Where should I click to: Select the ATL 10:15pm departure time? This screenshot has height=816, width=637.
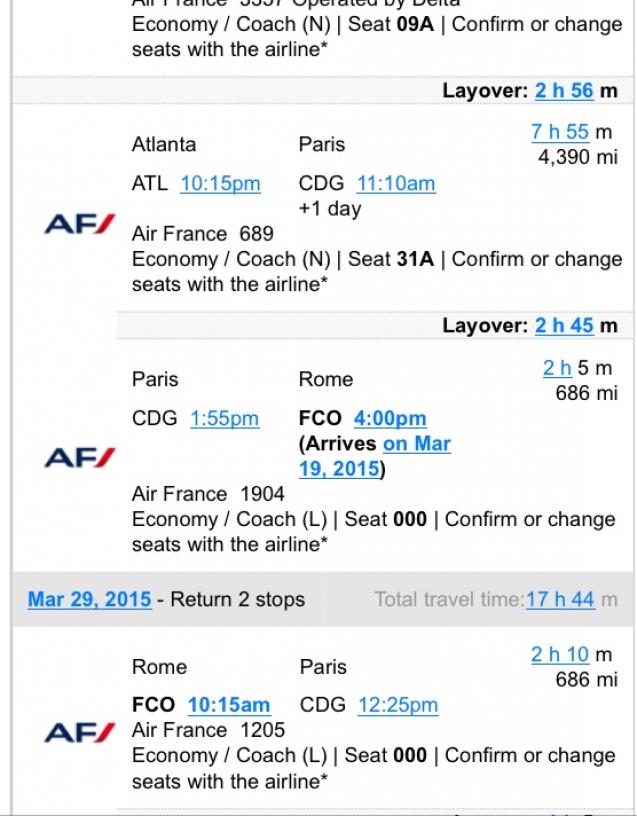pyautogui.click(x=220, y=184)
